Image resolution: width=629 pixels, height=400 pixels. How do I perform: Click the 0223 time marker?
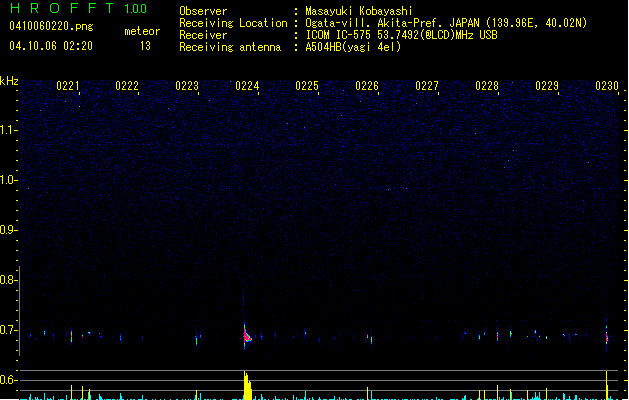[x=187, y=86]
